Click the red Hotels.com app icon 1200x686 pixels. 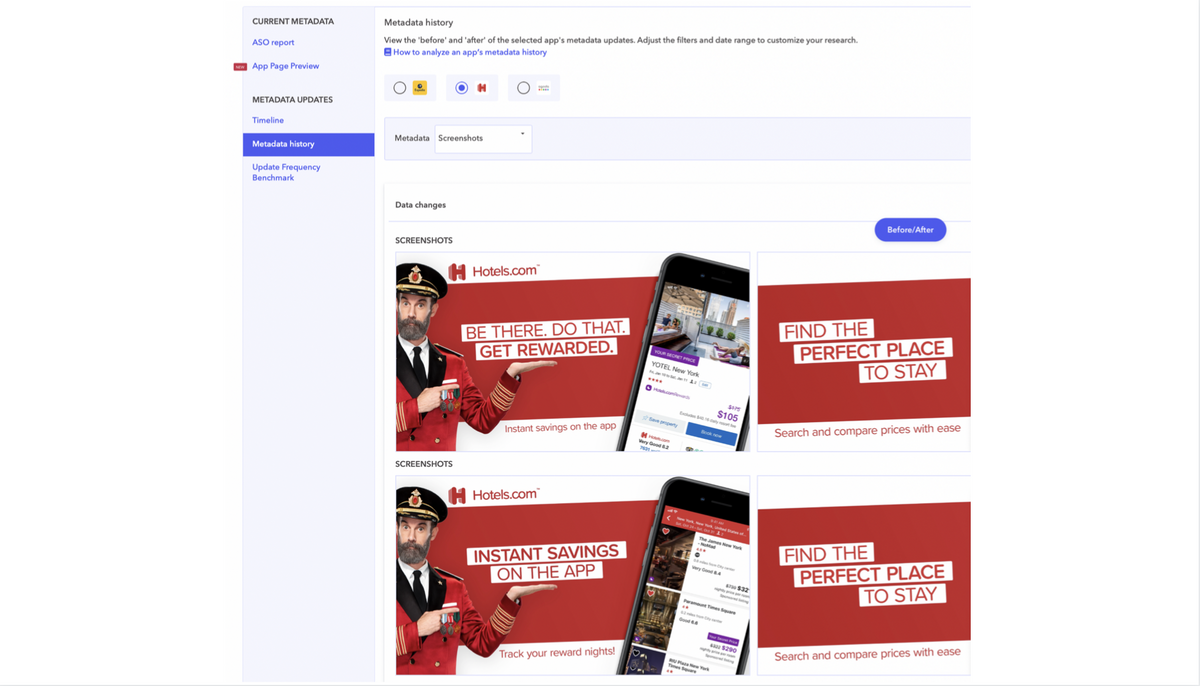(x=482, y=88)
